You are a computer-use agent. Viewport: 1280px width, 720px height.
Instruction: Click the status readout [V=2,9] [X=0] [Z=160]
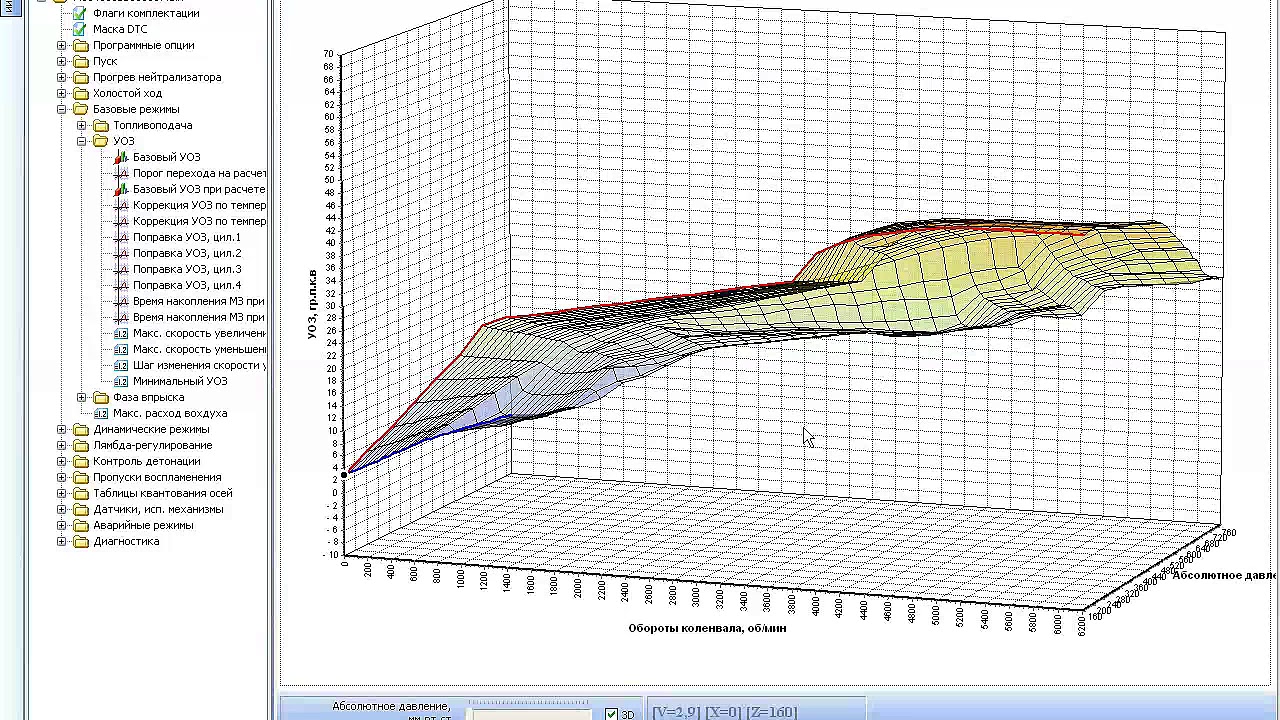(725, 712)
